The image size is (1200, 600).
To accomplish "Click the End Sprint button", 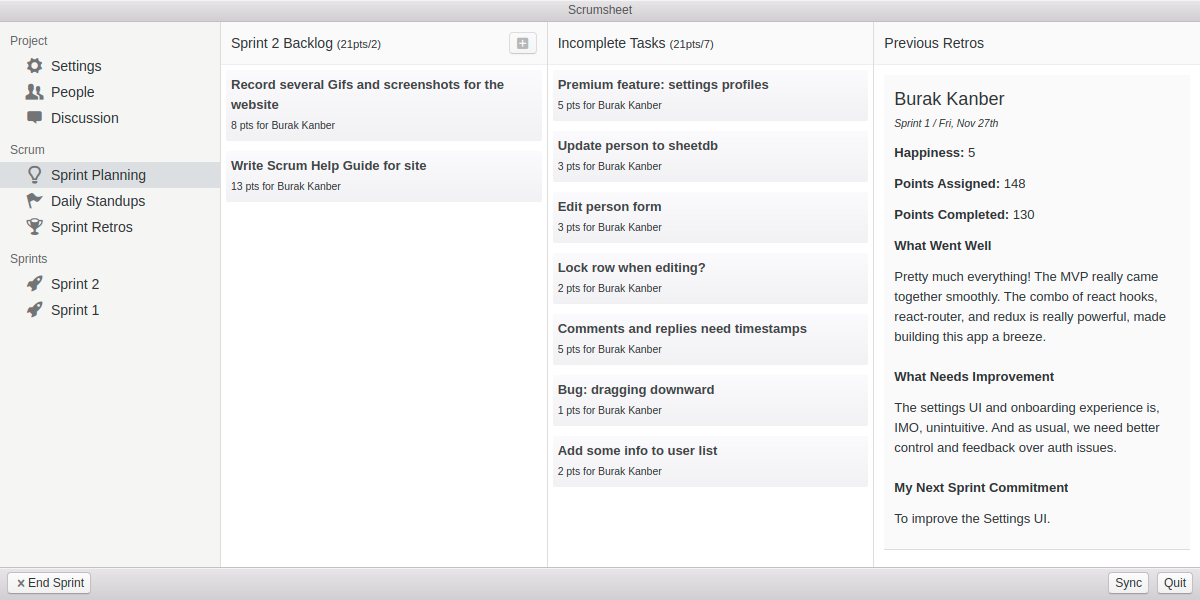I will click(x=48, y=583).
